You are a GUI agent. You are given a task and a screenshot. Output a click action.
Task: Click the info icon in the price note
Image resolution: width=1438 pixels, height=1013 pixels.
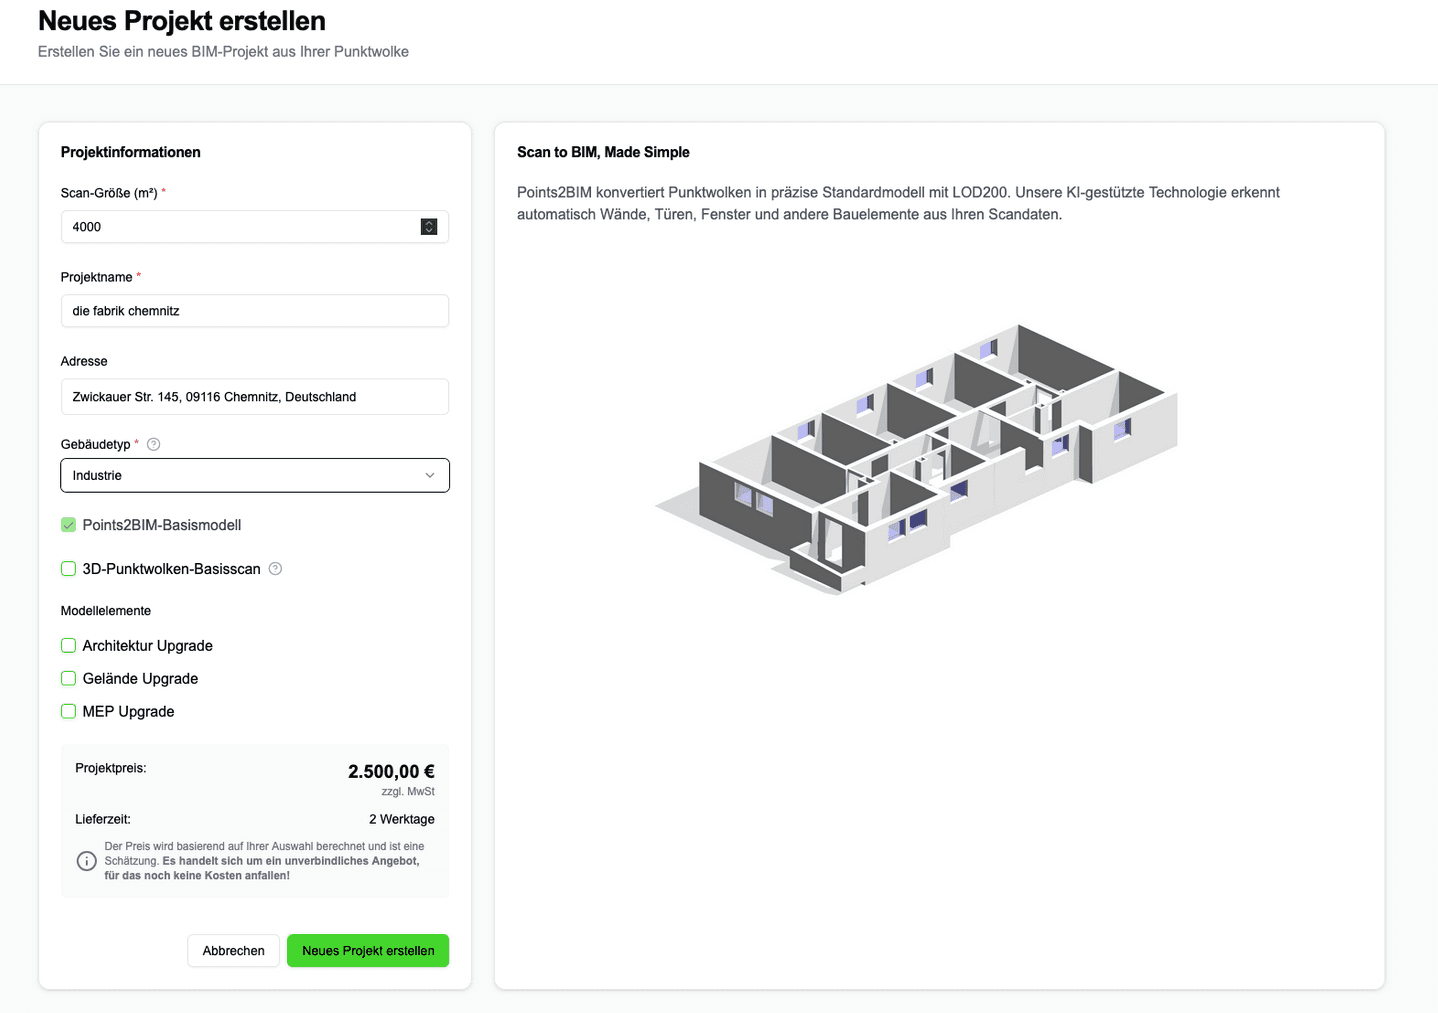(x=87, y=861)
